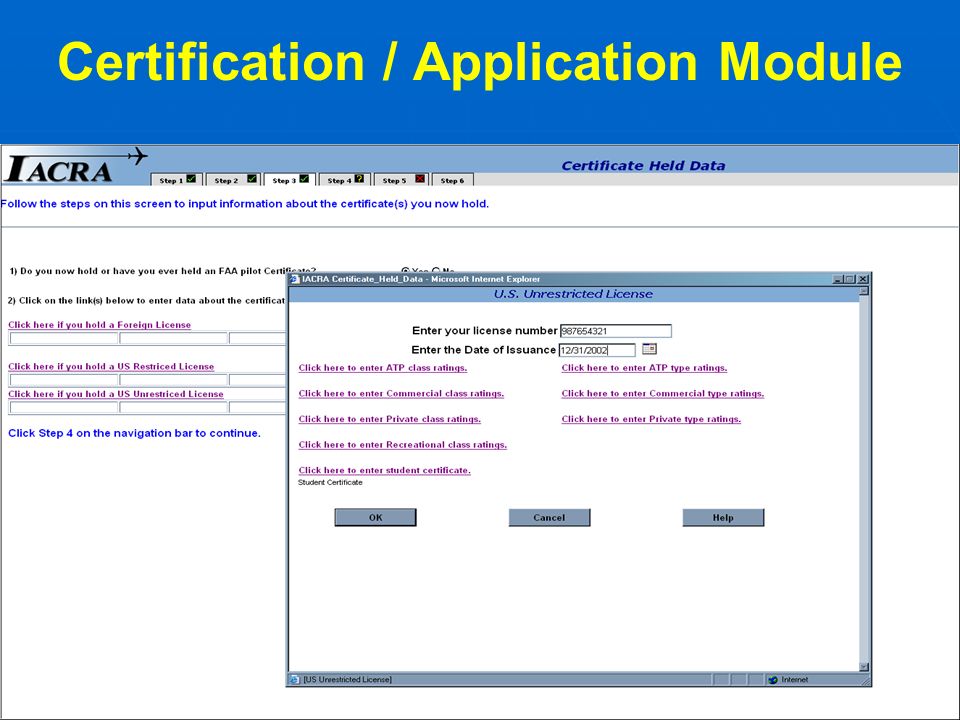The width and height of the screenshot is (960, 720).
Task: Click the US Restriced License link in main window
Action: pos(111,367)
